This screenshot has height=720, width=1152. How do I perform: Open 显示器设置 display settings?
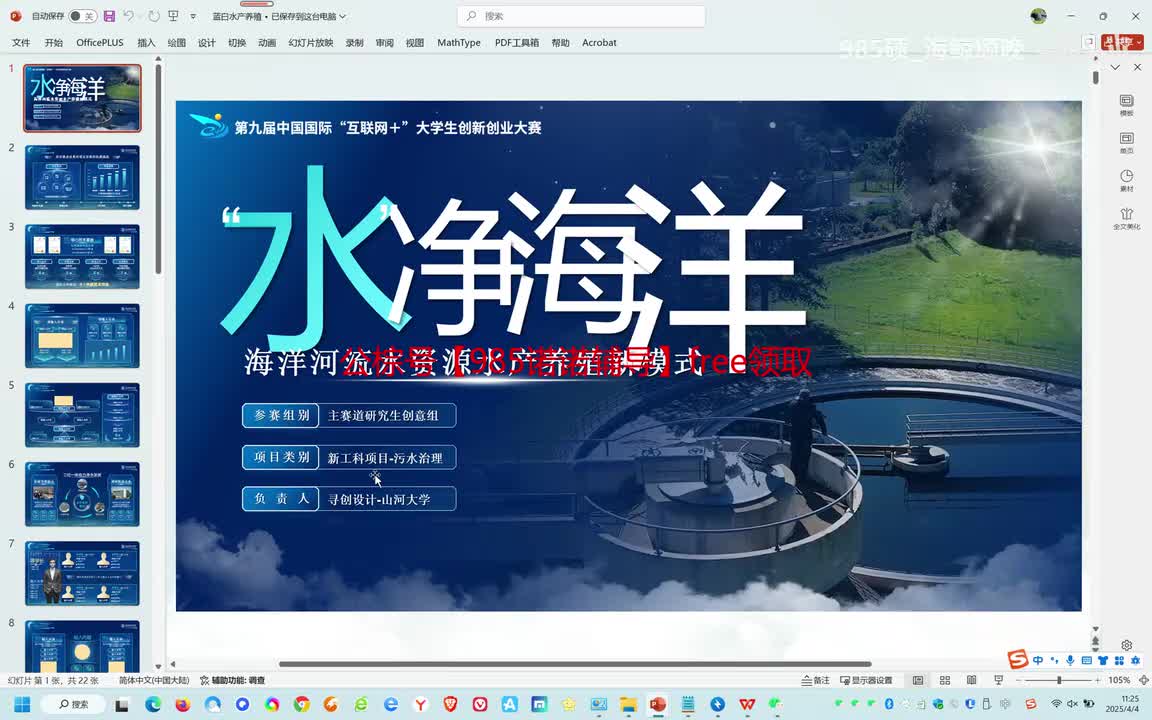(x=866, y=680)
